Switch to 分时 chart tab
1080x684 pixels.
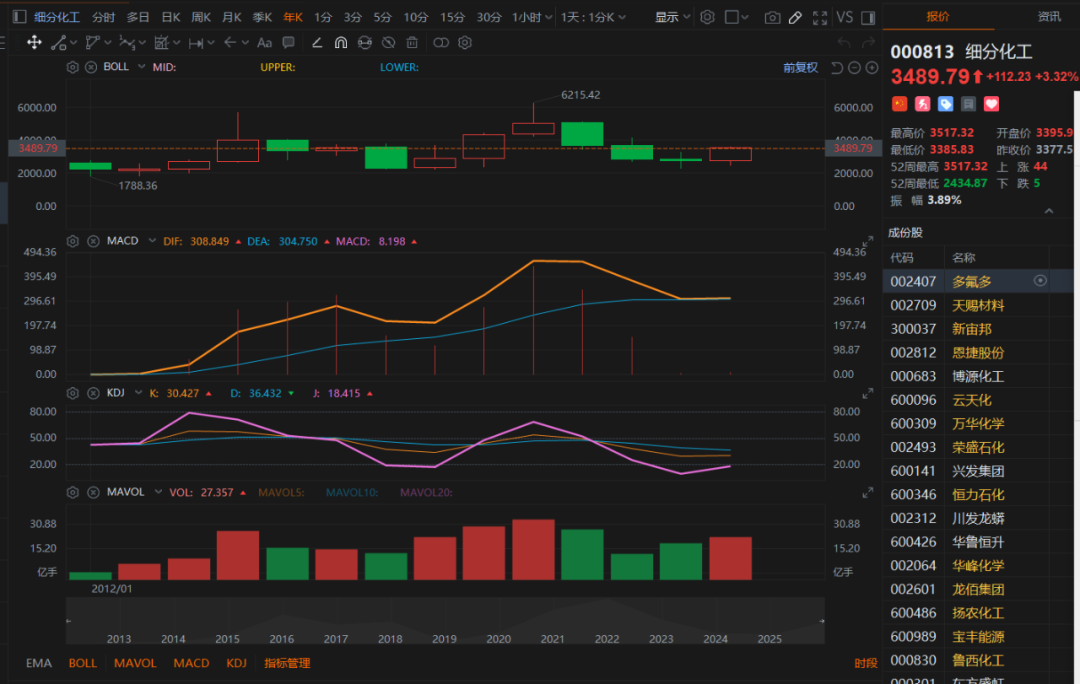pyautogui.click(x=103, y=17)
